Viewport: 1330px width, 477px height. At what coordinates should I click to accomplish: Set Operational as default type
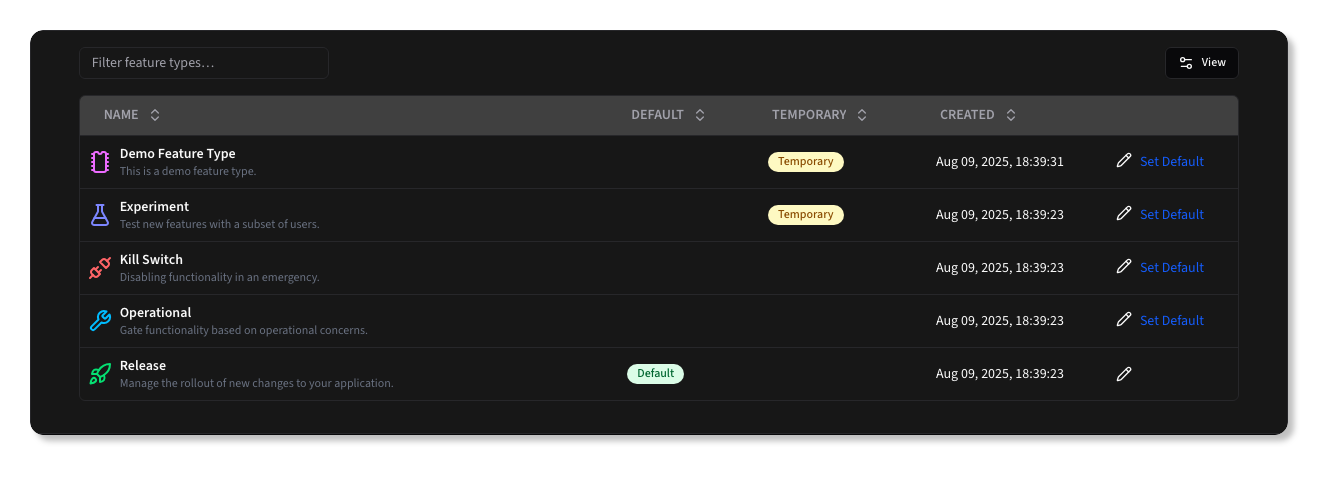1171,320
